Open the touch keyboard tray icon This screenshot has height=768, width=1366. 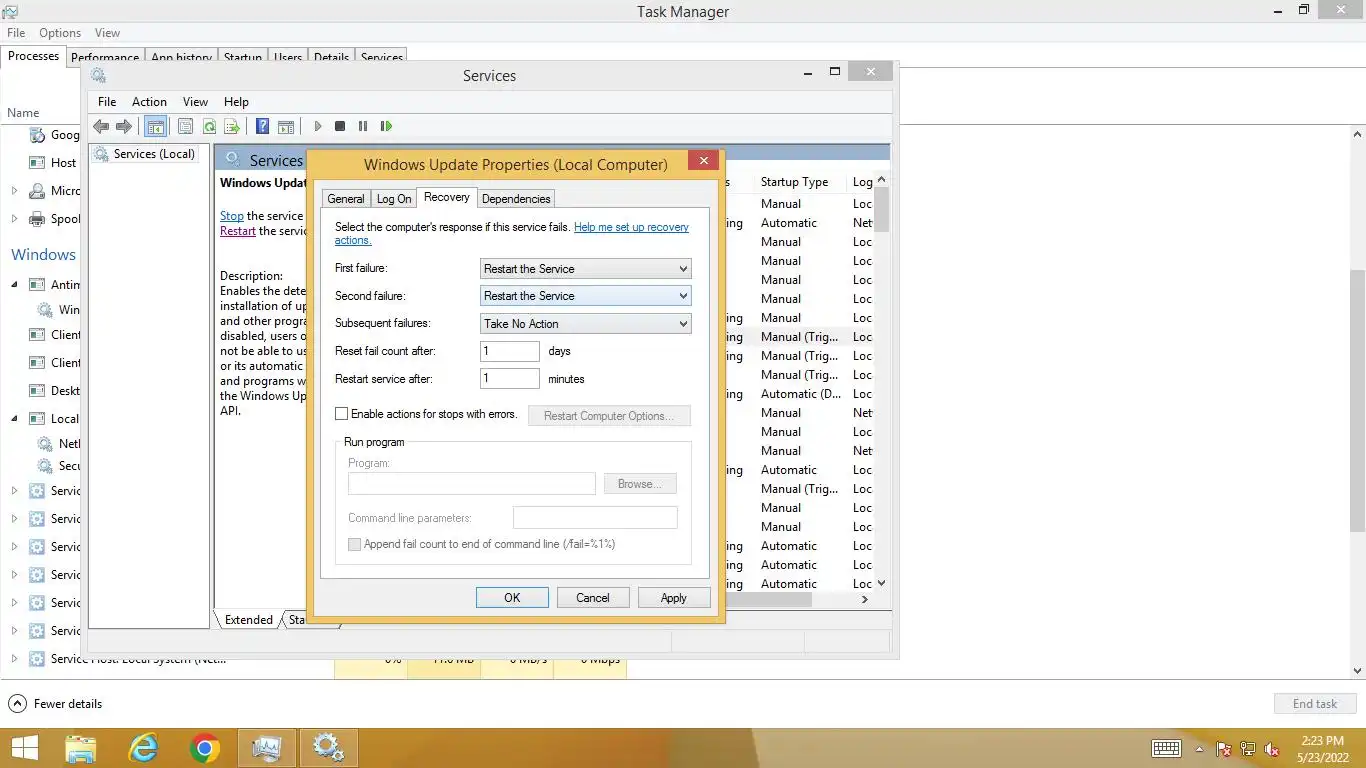(x=1166, y=748)
